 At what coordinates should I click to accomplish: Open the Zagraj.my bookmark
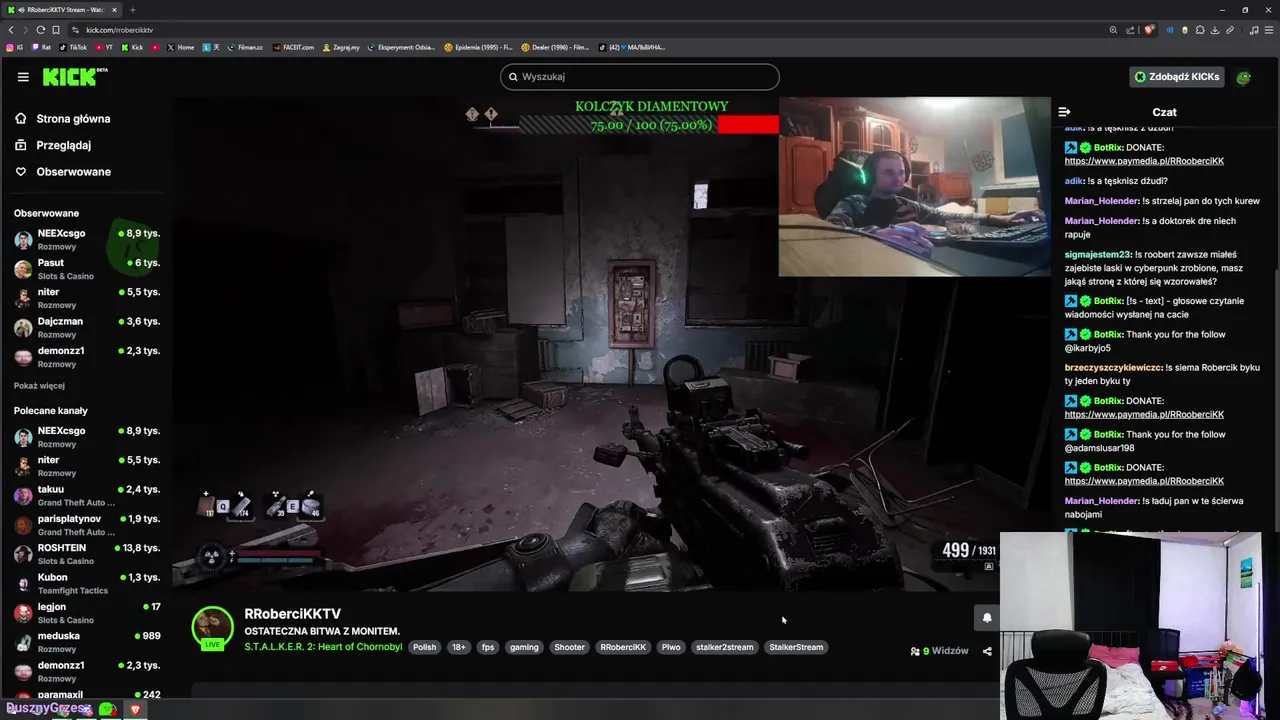341,47
